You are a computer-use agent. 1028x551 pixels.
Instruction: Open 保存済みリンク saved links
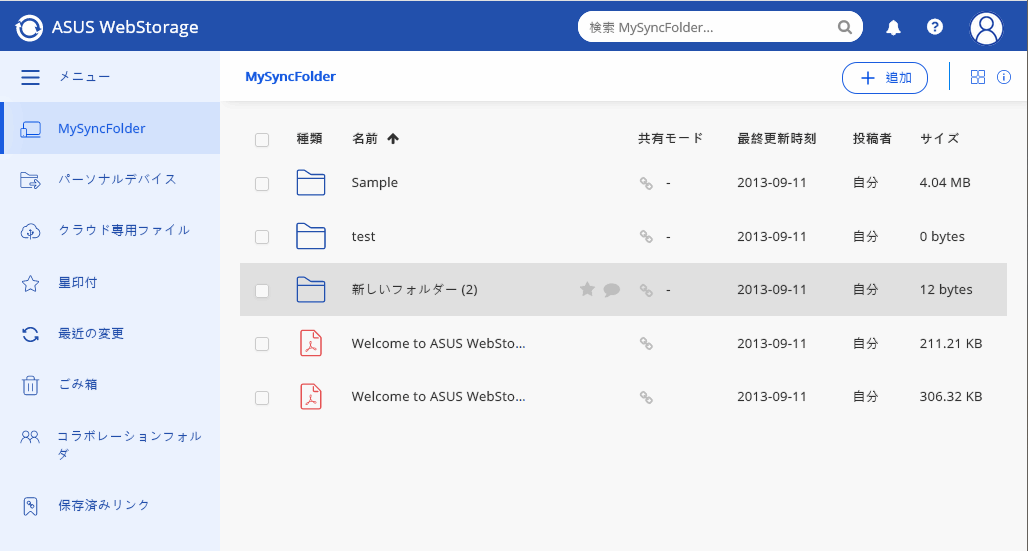coord(110,506)
